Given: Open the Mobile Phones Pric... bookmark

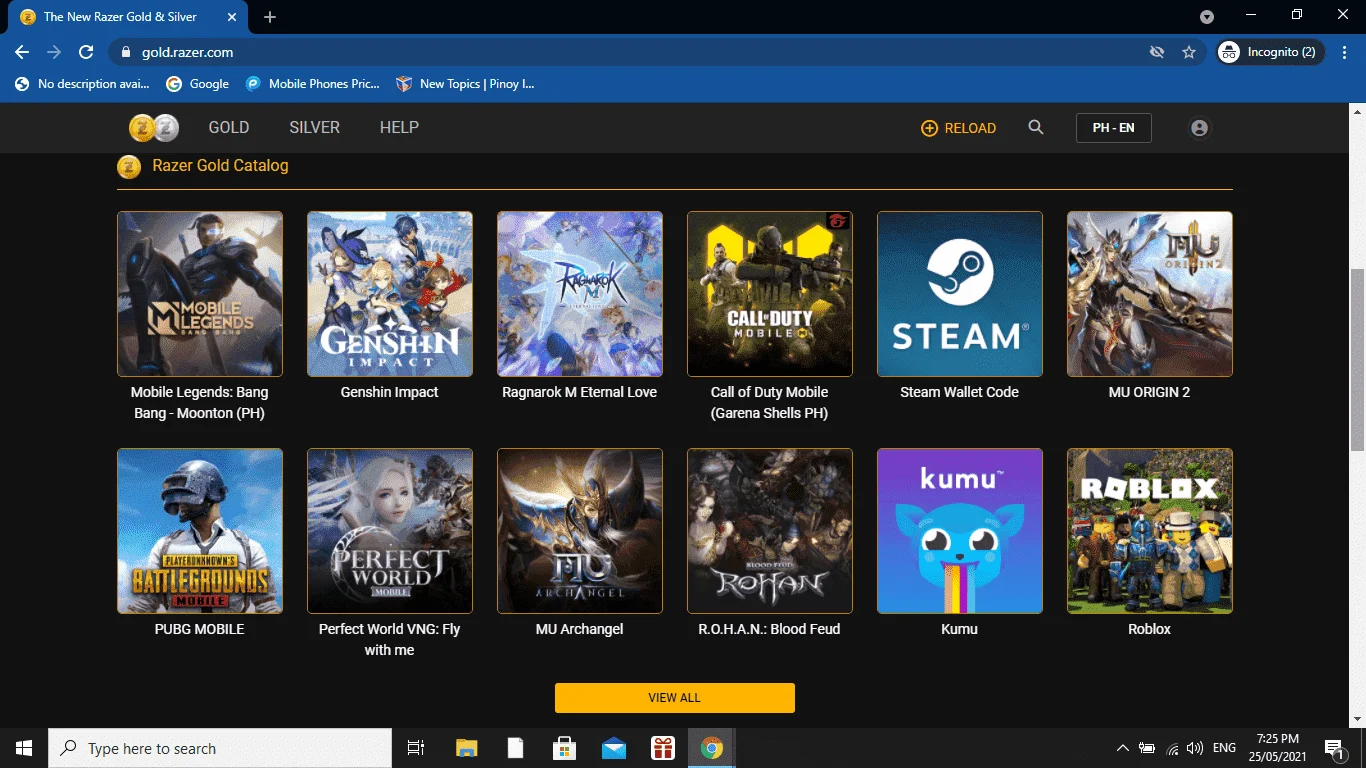Looking at the screenshot, I should pyautogui.click(x=313, y=84).
